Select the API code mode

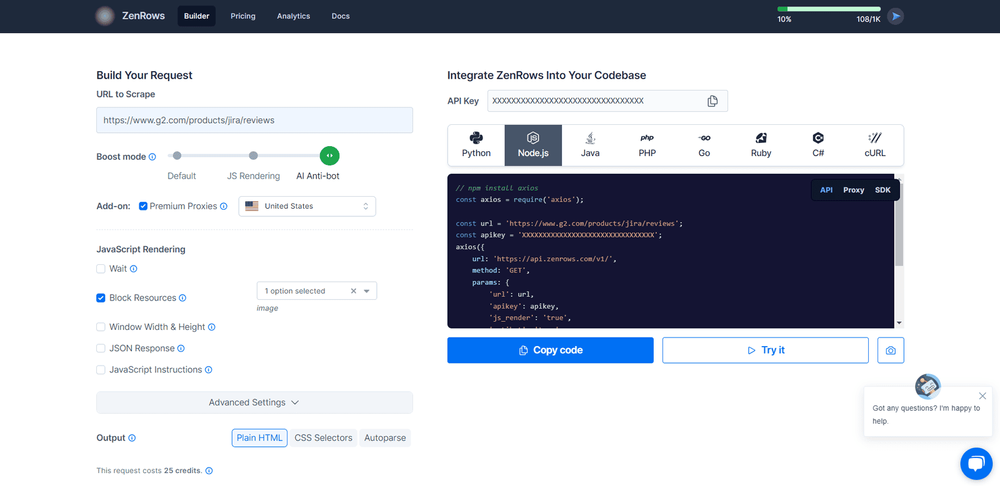(x=827, y=190)
